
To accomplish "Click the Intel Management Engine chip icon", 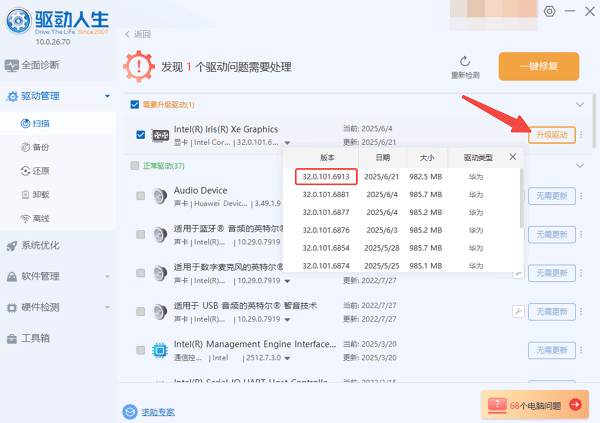I will click(x=160, y=350).
